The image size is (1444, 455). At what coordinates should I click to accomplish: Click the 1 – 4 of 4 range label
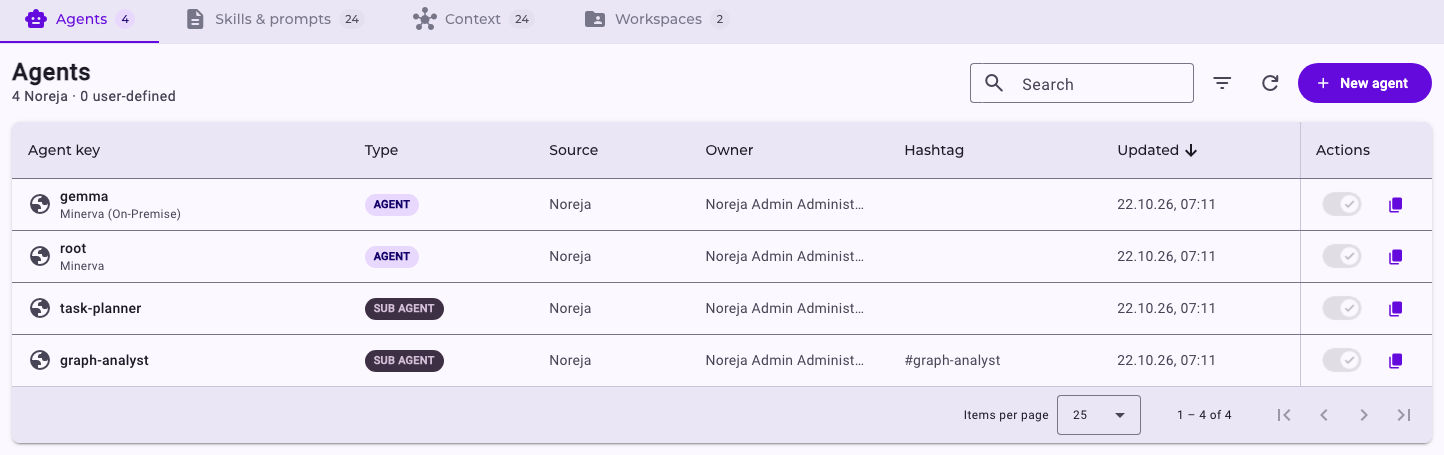coord(1204,414)
